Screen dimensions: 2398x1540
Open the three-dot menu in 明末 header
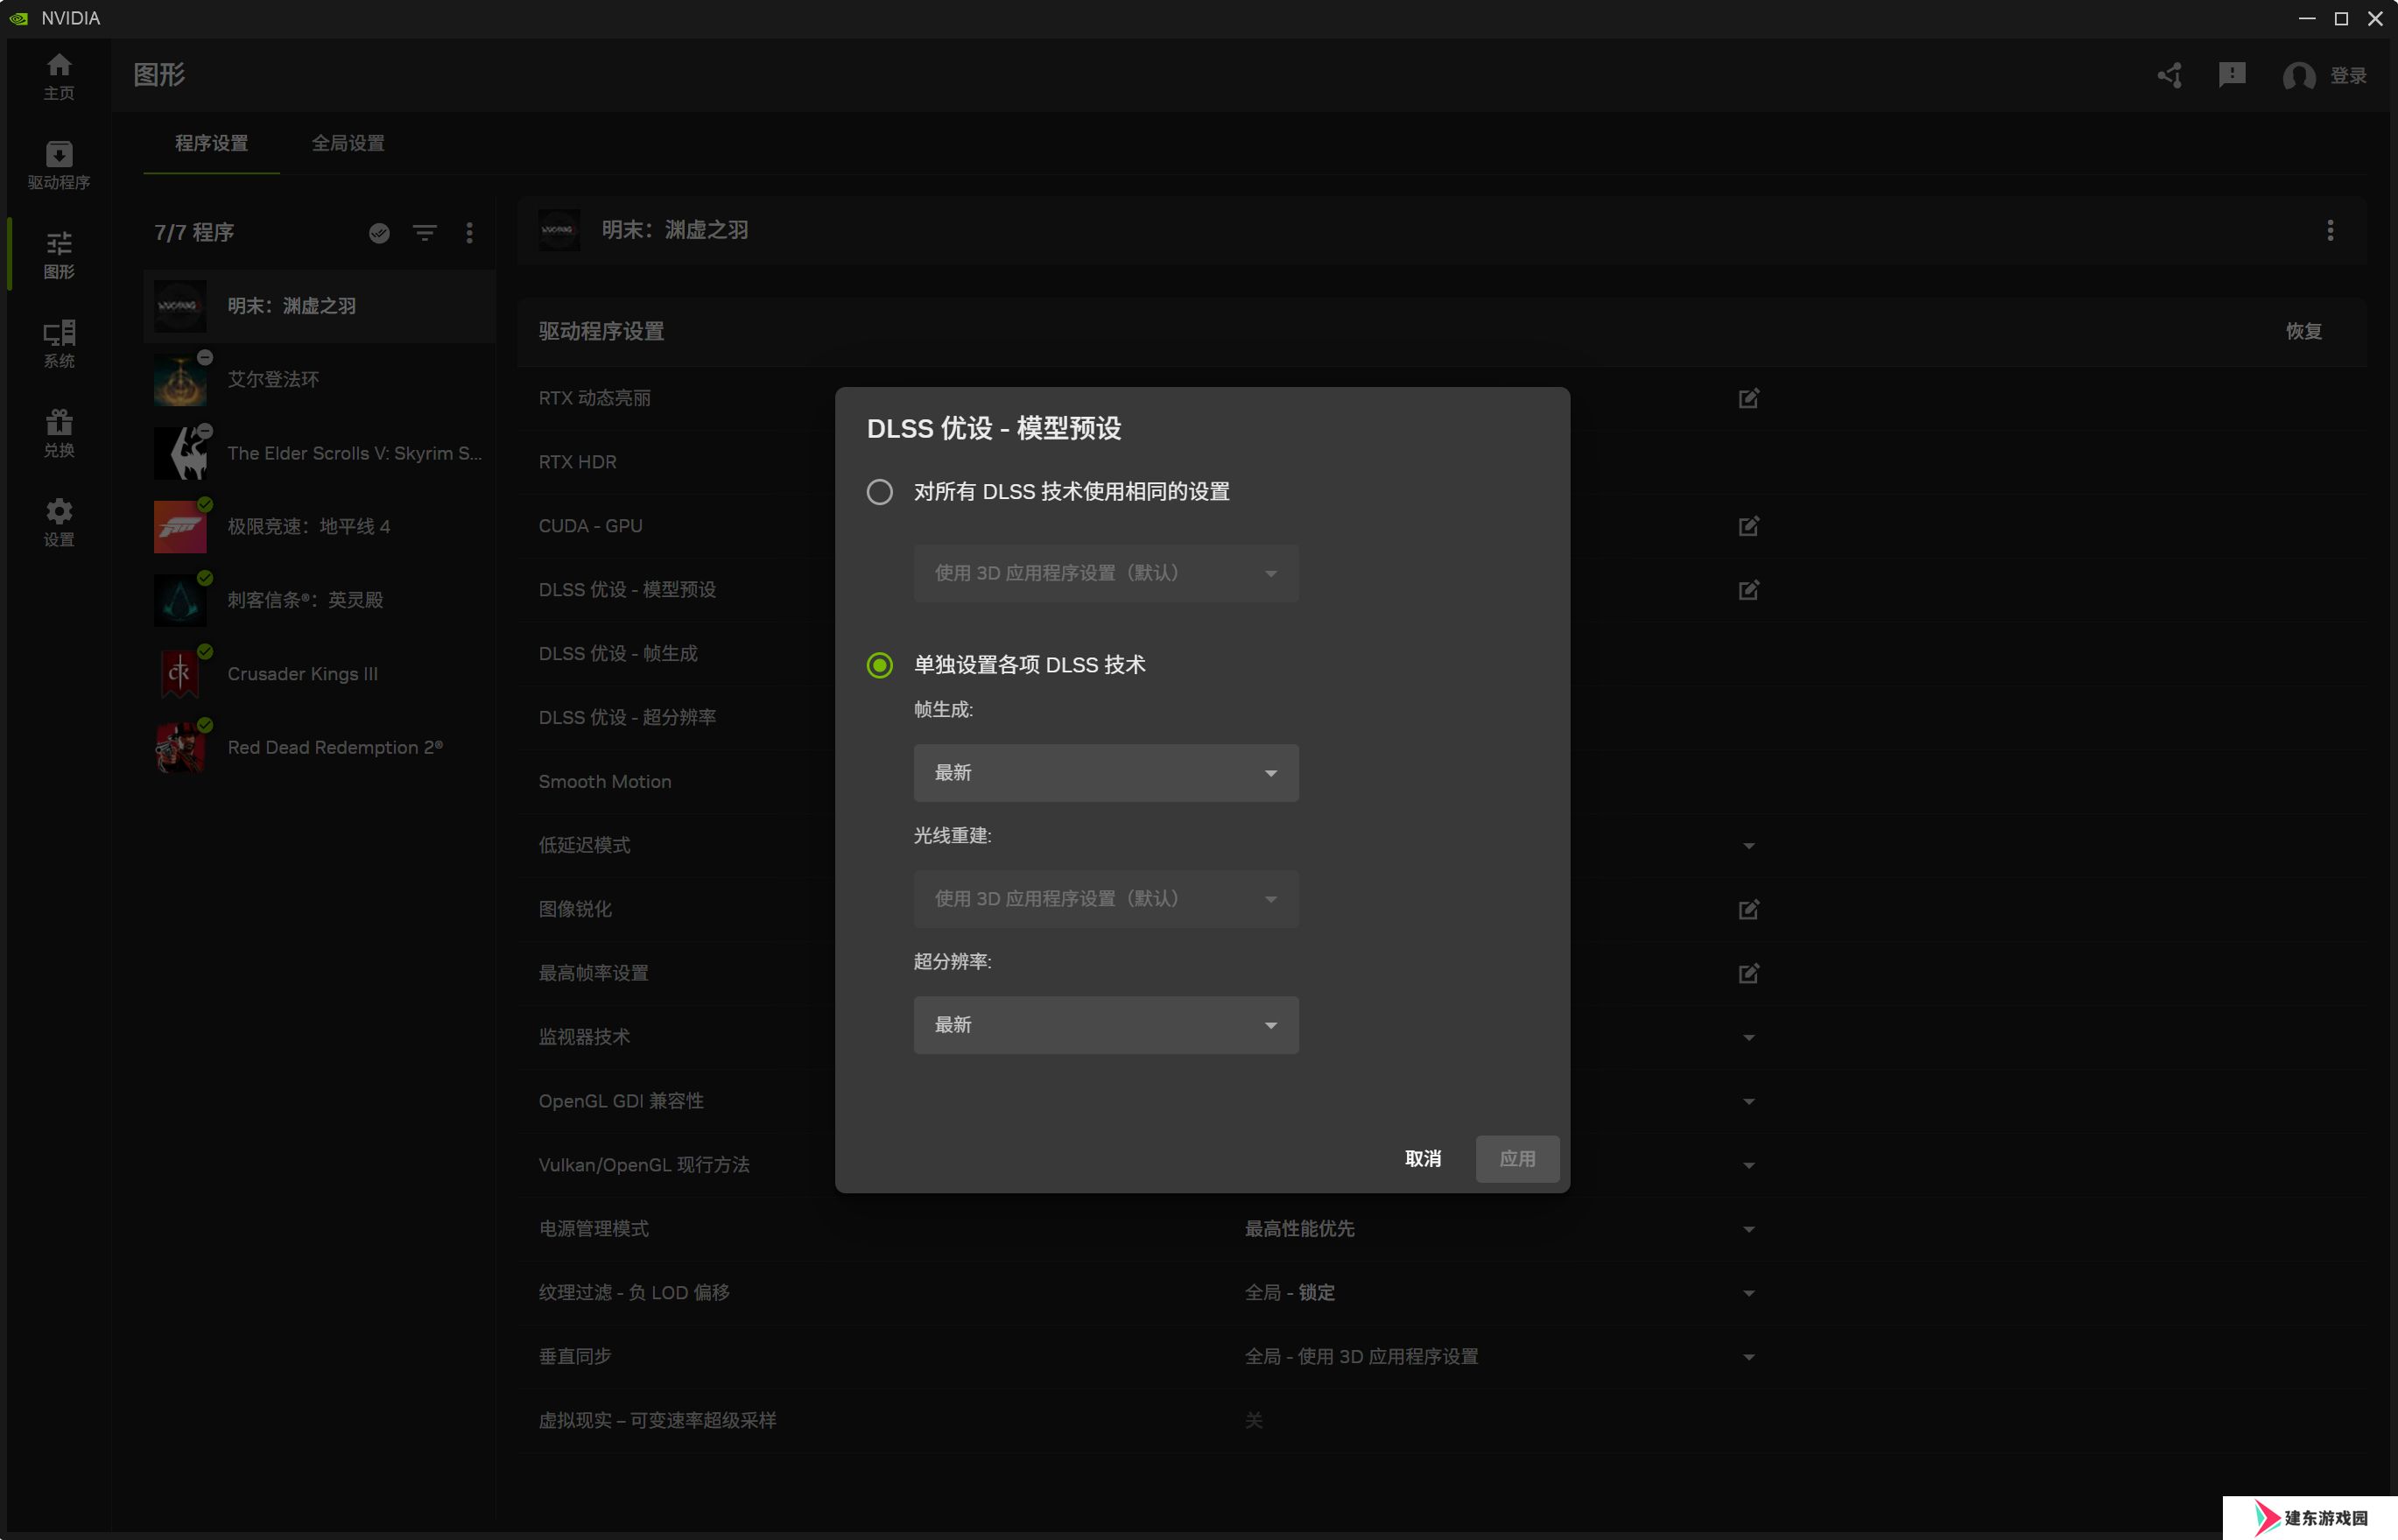[2330, 231]
